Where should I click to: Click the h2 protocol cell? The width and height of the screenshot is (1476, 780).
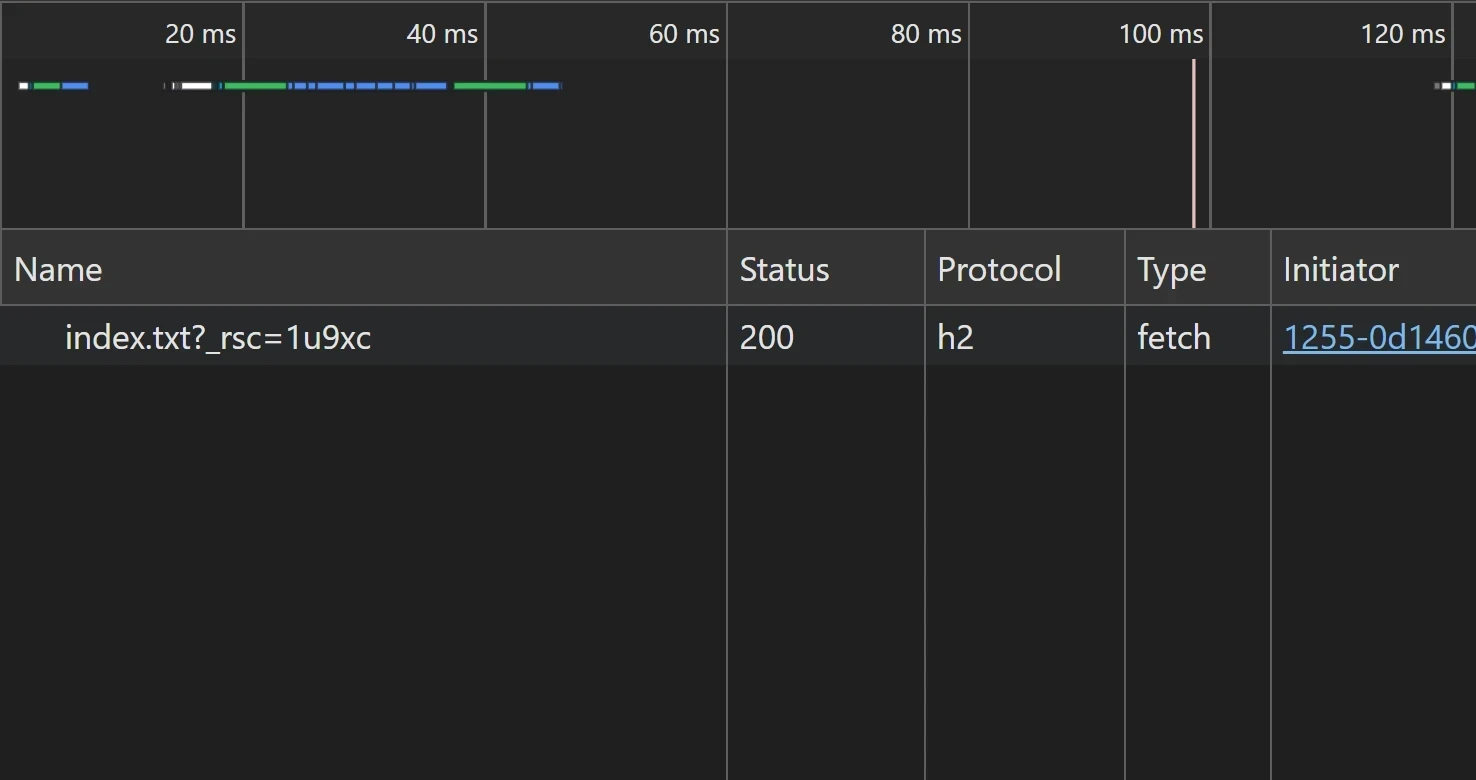coord(955,338)
